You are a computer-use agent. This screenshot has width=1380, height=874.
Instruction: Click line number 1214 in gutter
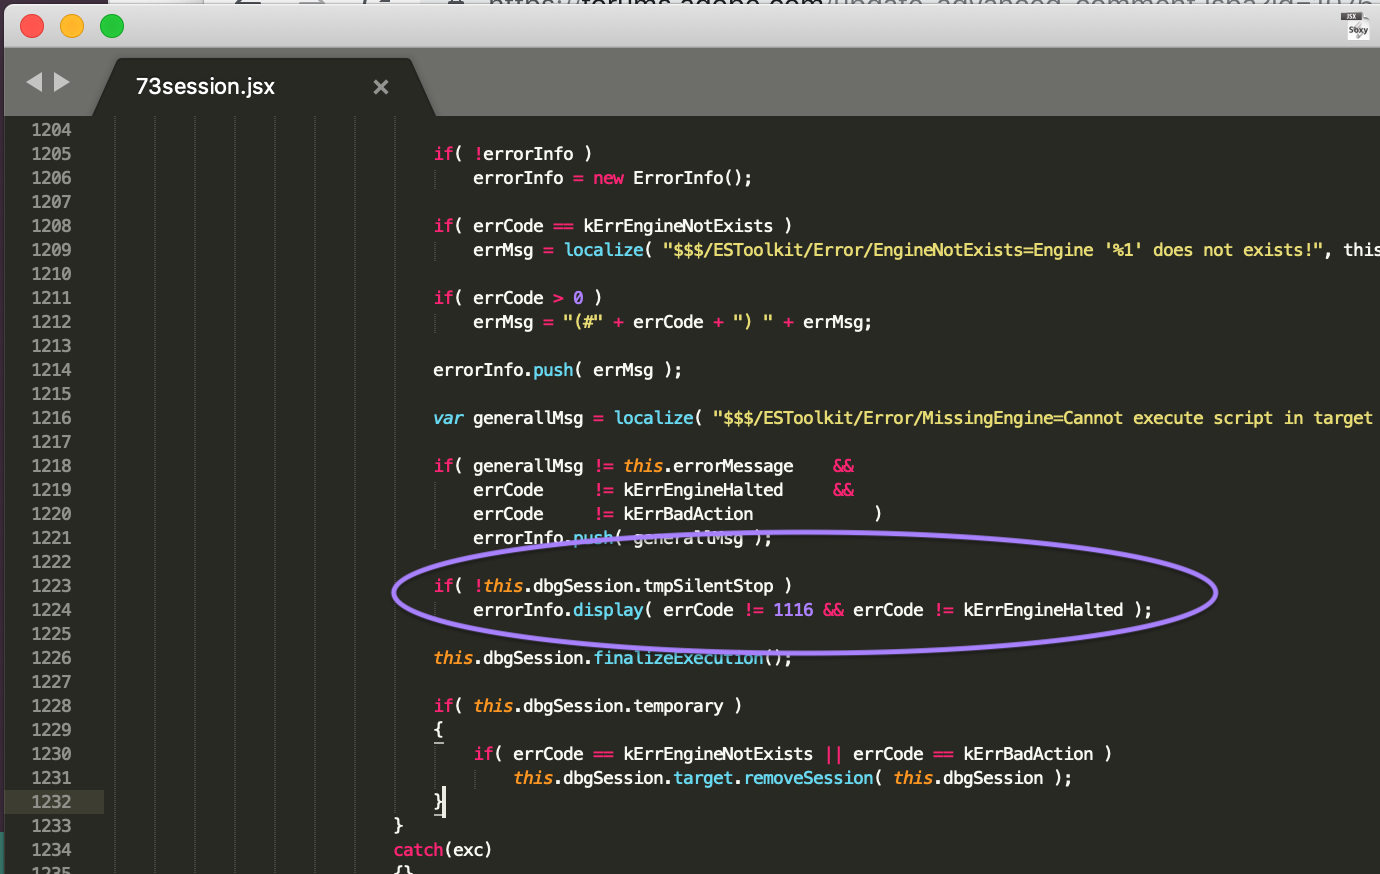click(51, 370)
